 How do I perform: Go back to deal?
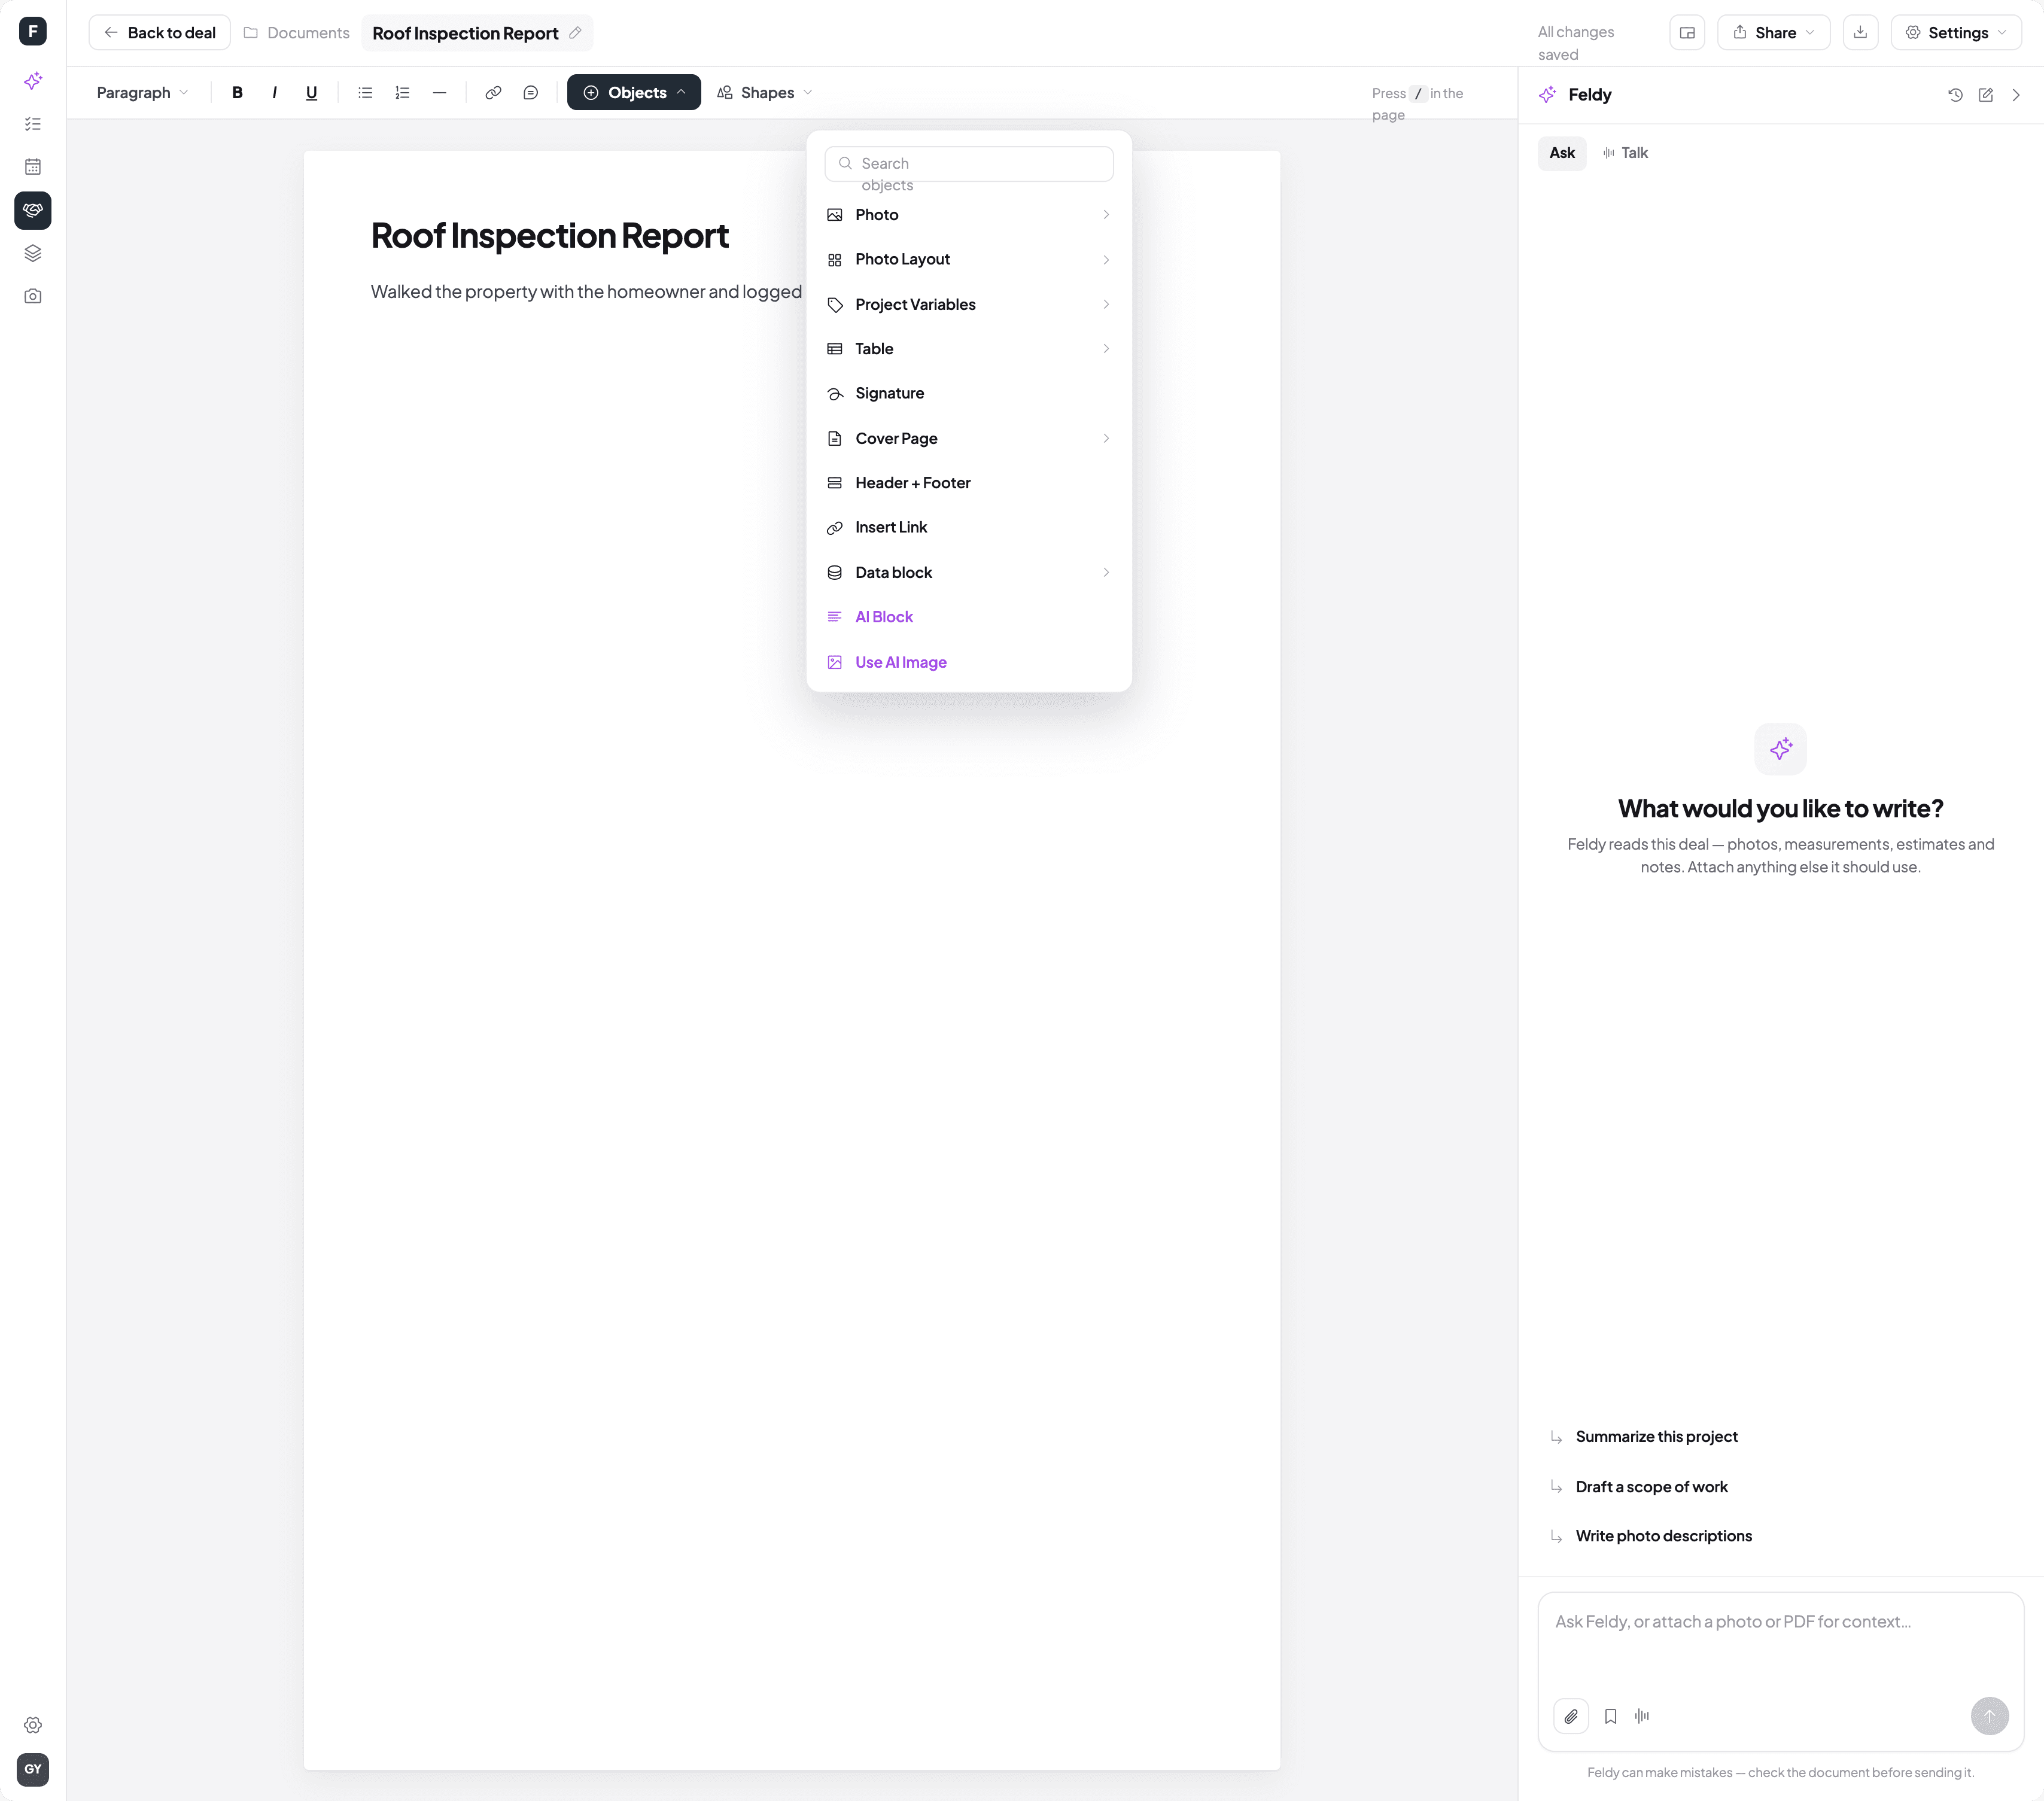click(x=160, y=32)
